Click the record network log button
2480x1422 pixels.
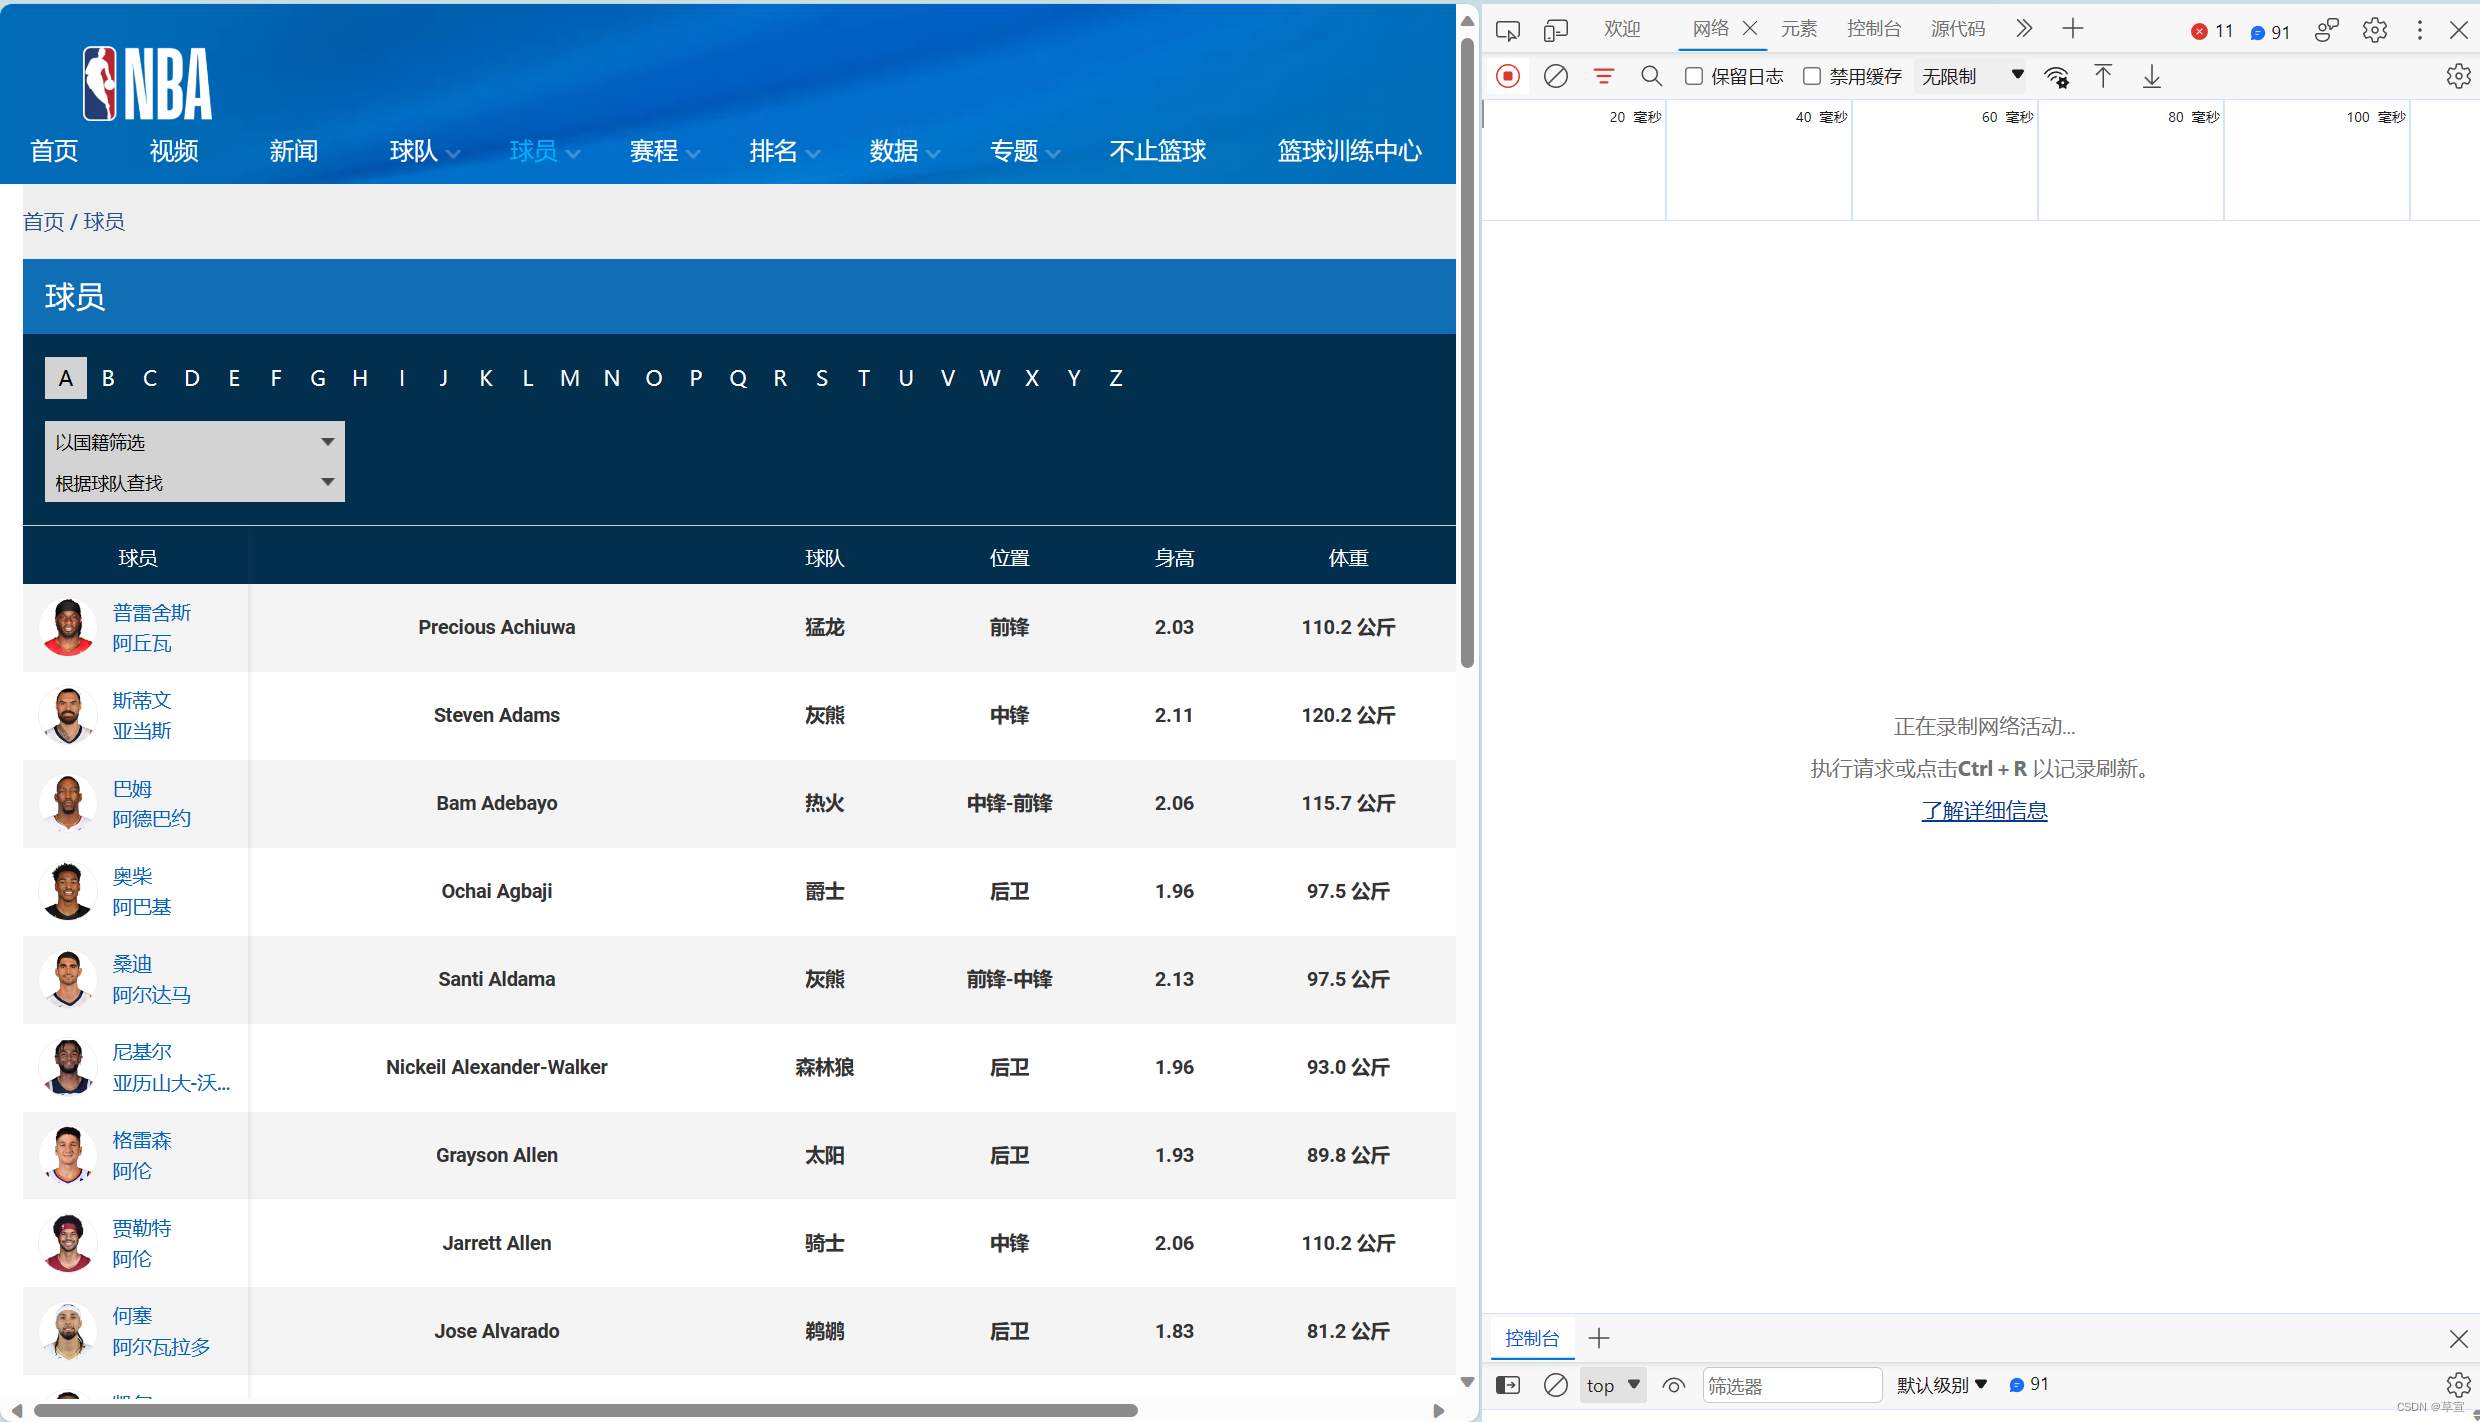[1508, 76]
